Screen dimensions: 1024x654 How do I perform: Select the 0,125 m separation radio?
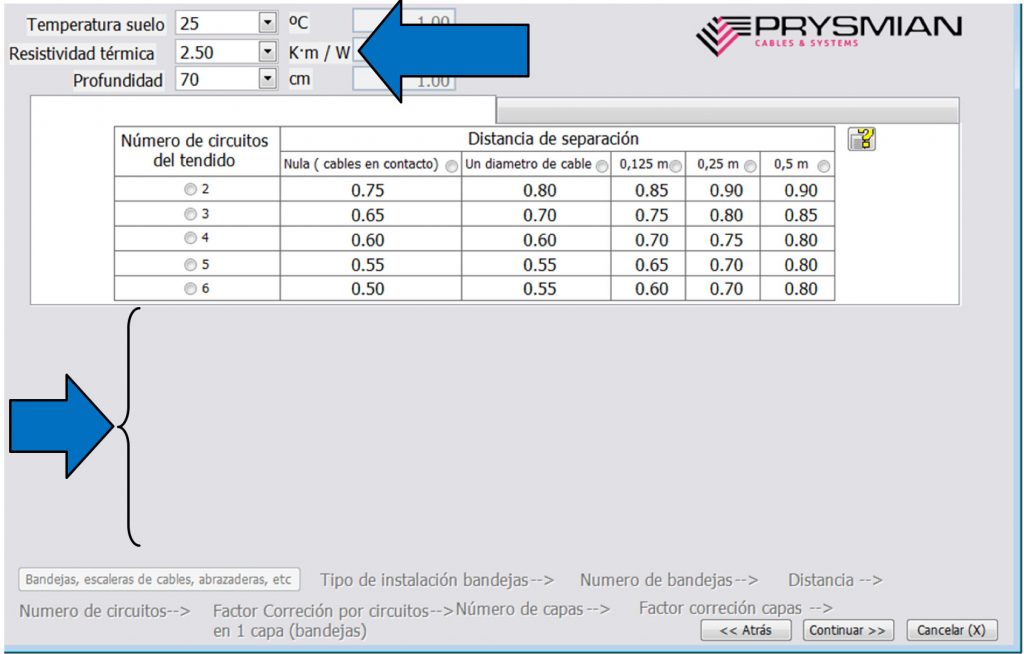tap(675, 167)
